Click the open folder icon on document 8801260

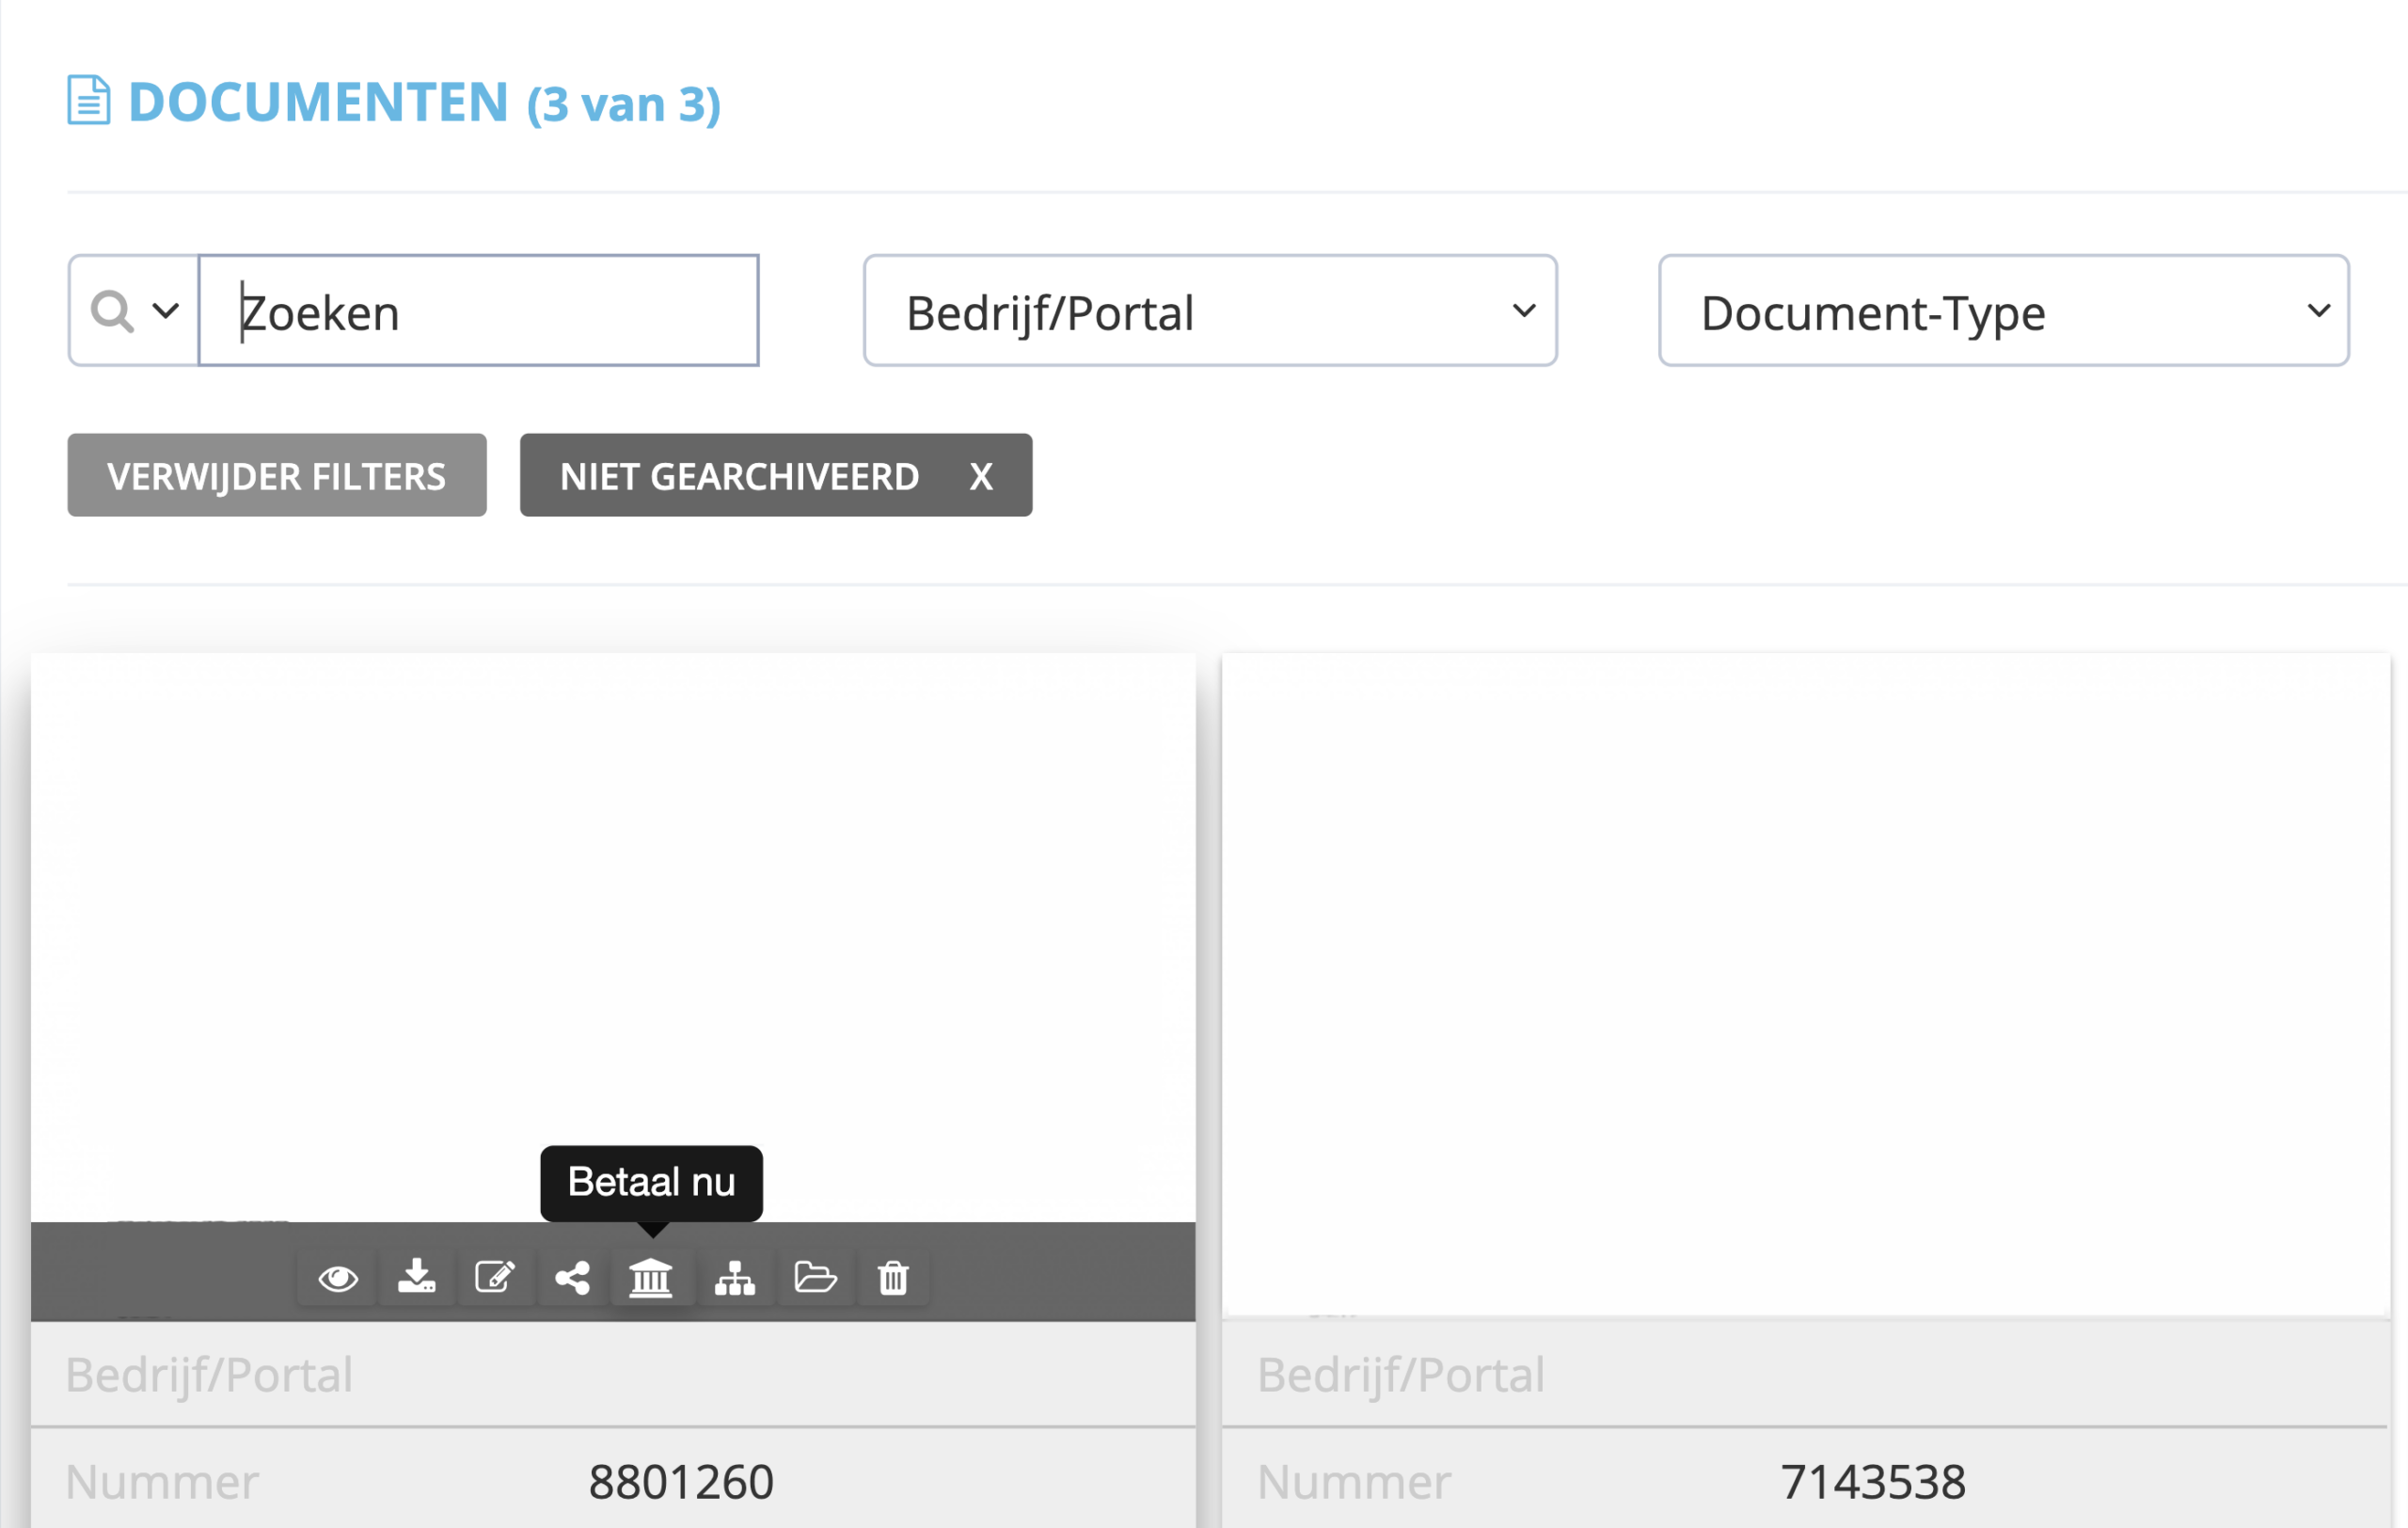click(815, 1278)
